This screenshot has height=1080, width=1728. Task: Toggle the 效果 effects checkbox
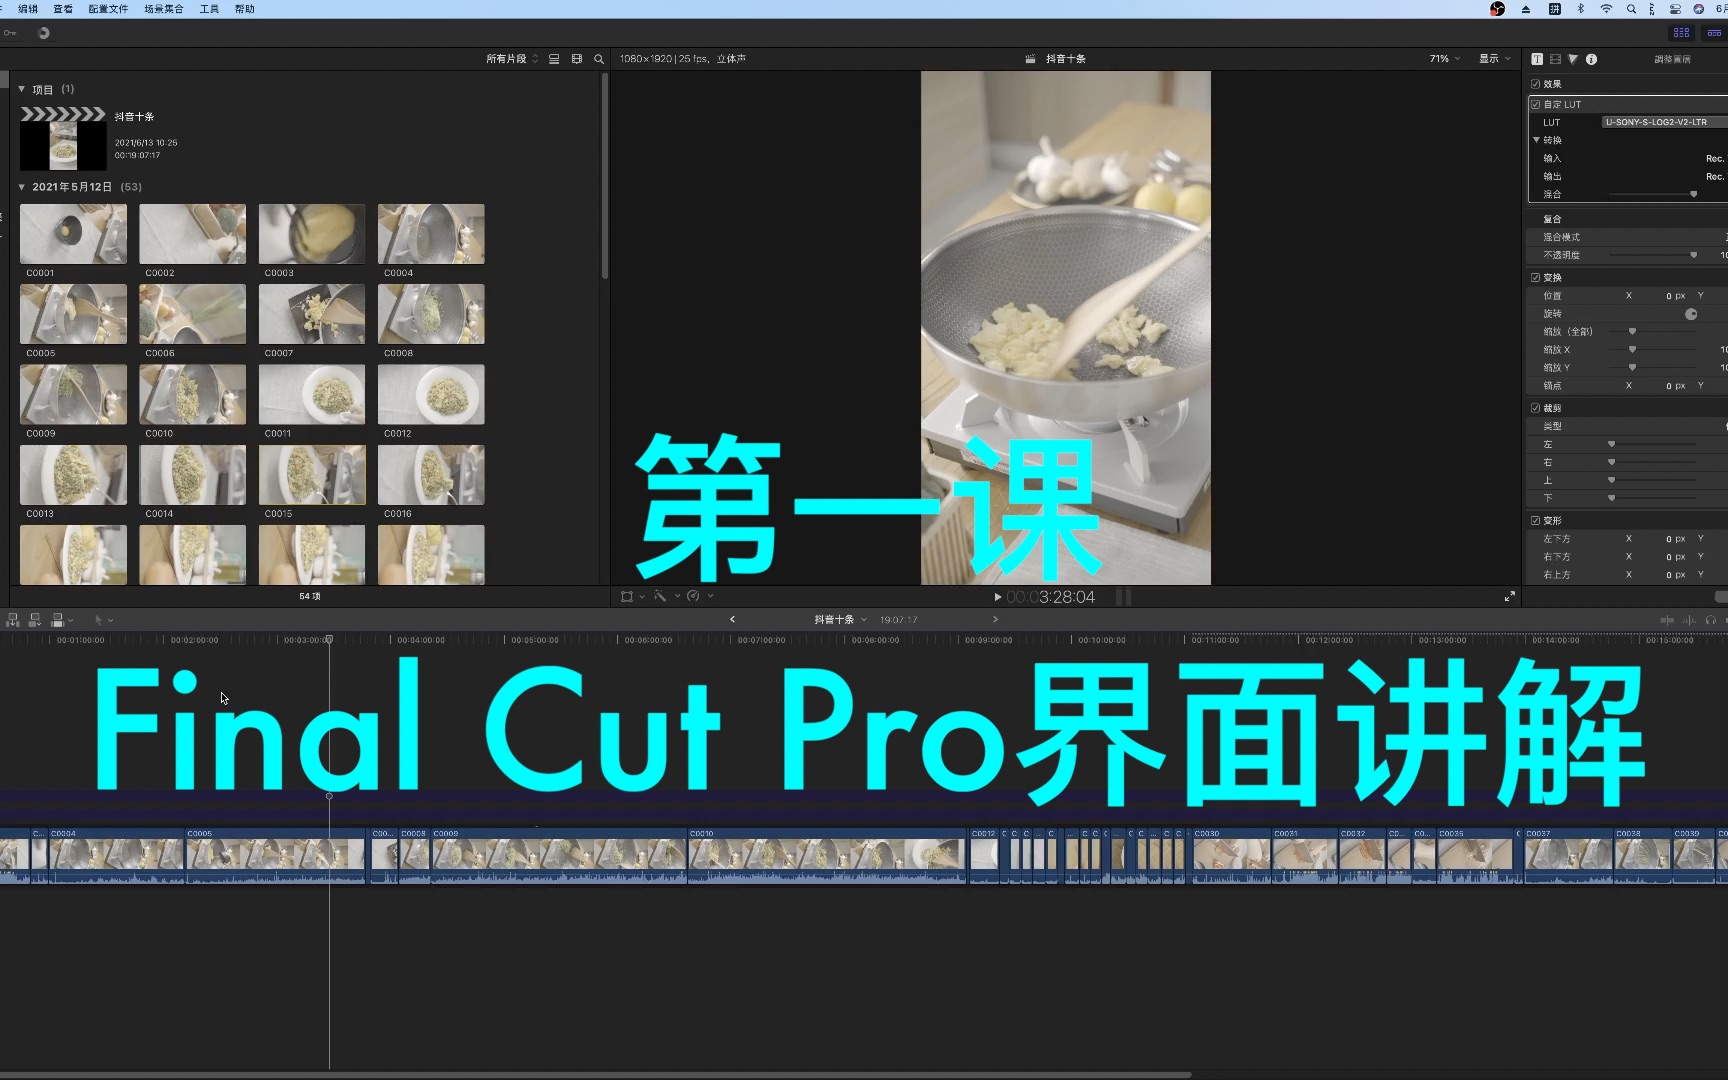(1536, 84)
